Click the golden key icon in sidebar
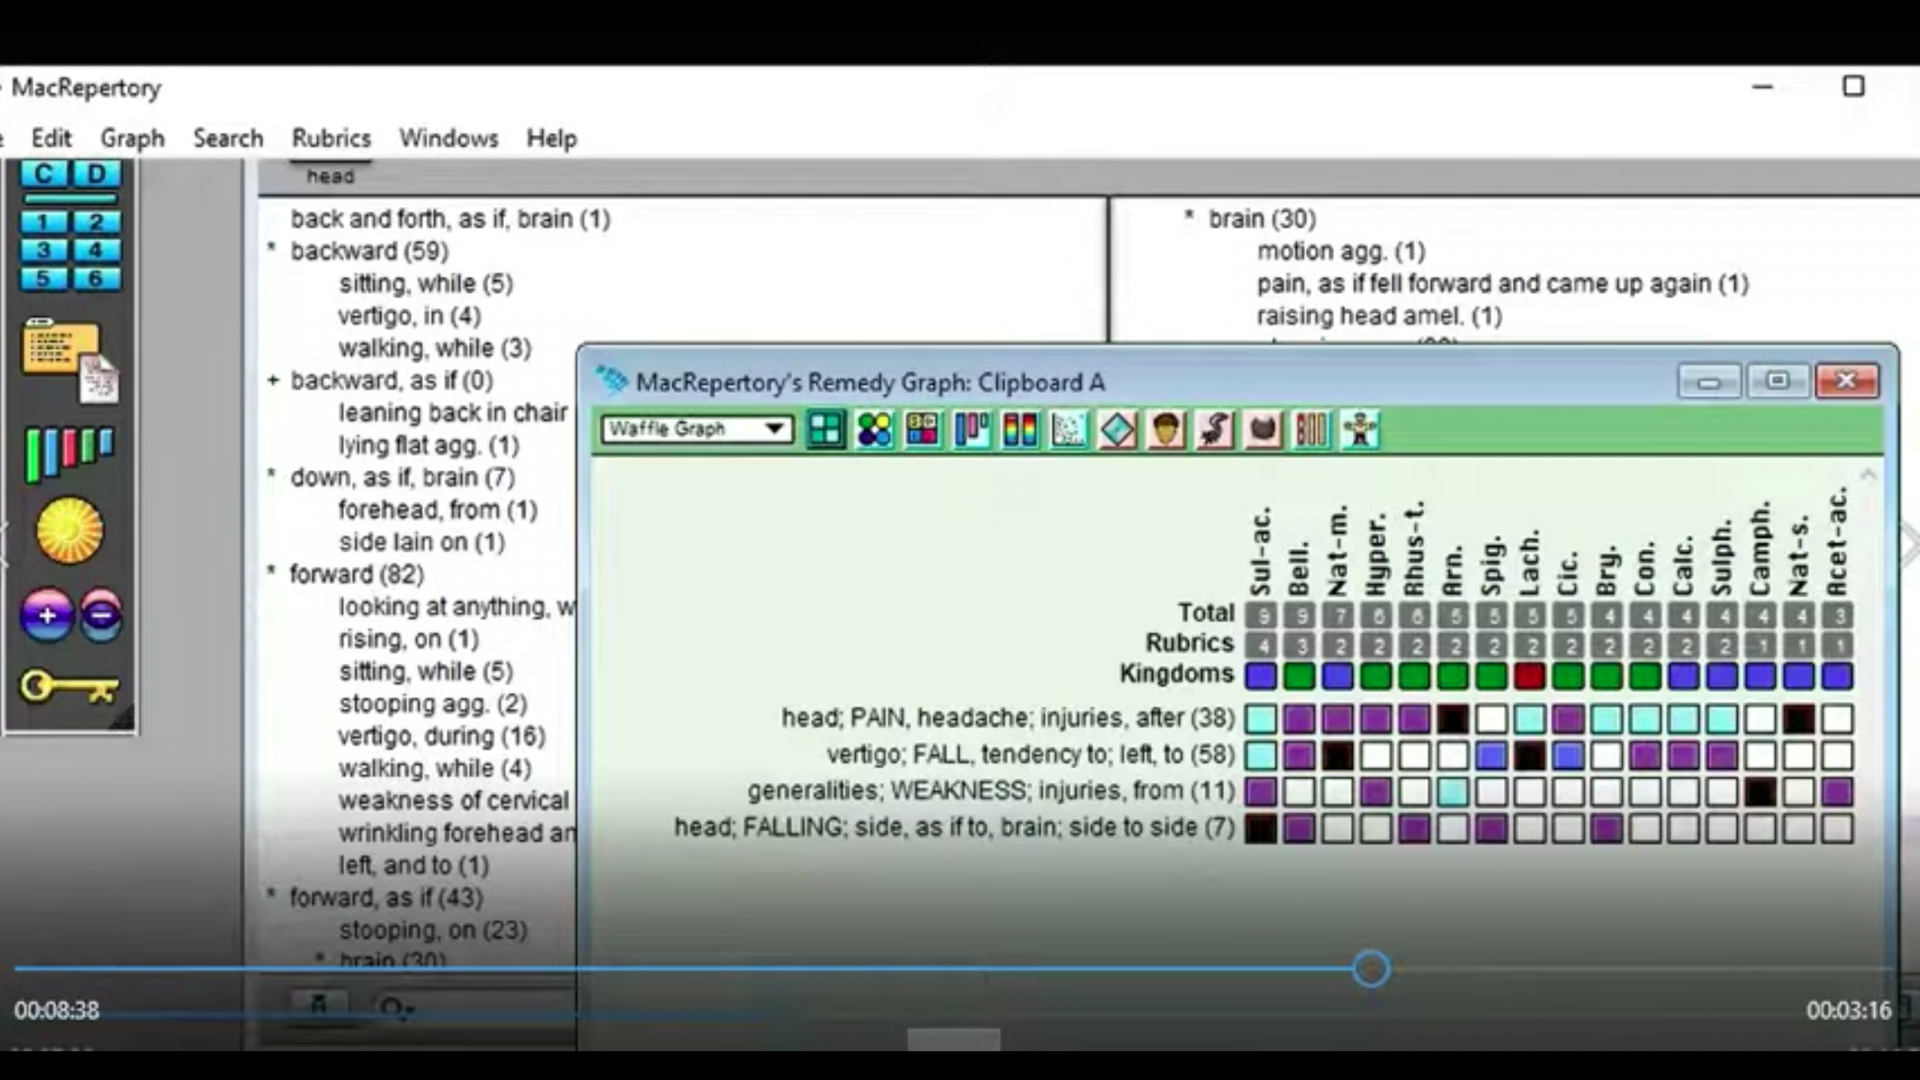 (68, 687)
